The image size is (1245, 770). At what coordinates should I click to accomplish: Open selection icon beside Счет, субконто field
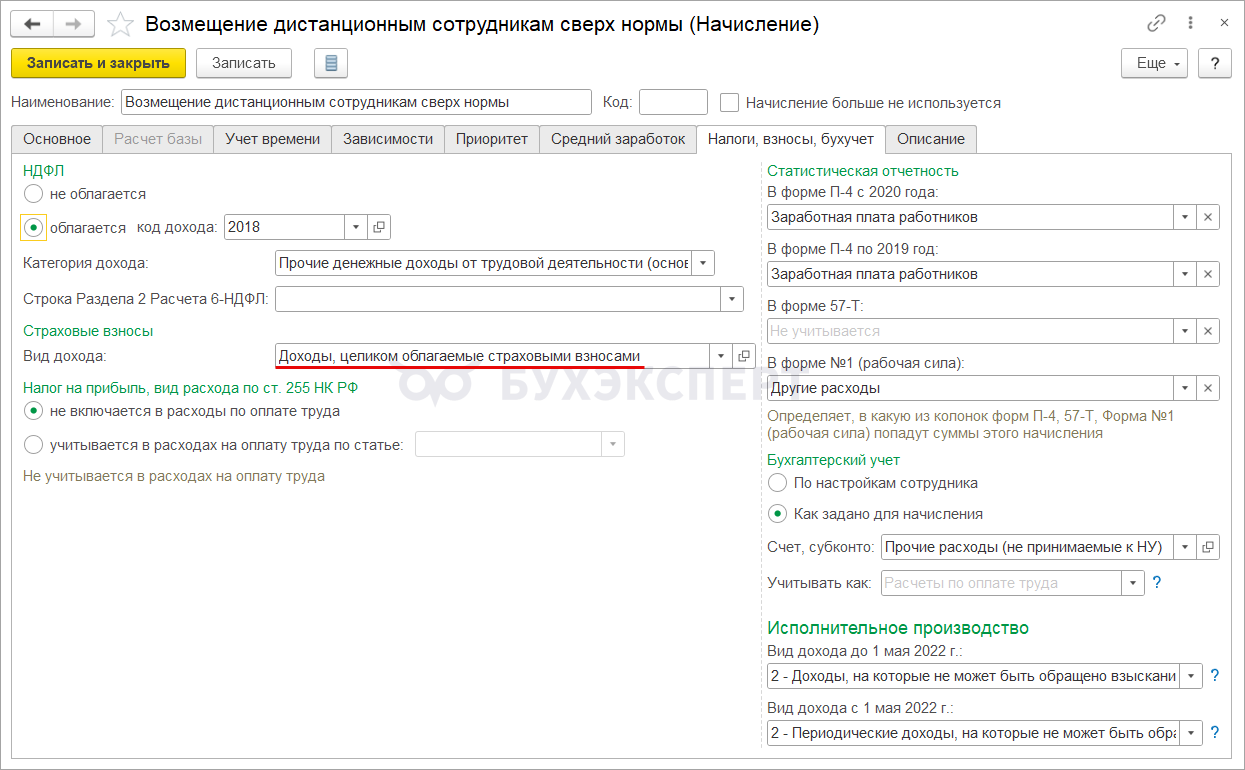(x=1208, y=547)
